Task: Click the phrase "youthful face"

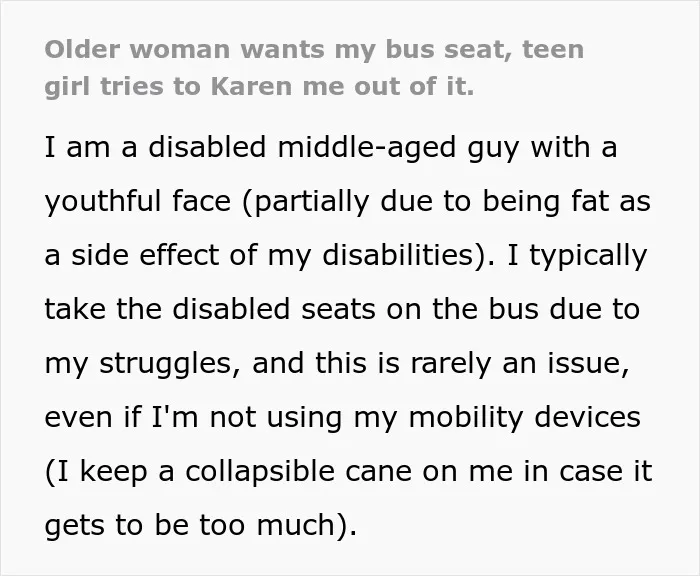Action: pos(138,202)
